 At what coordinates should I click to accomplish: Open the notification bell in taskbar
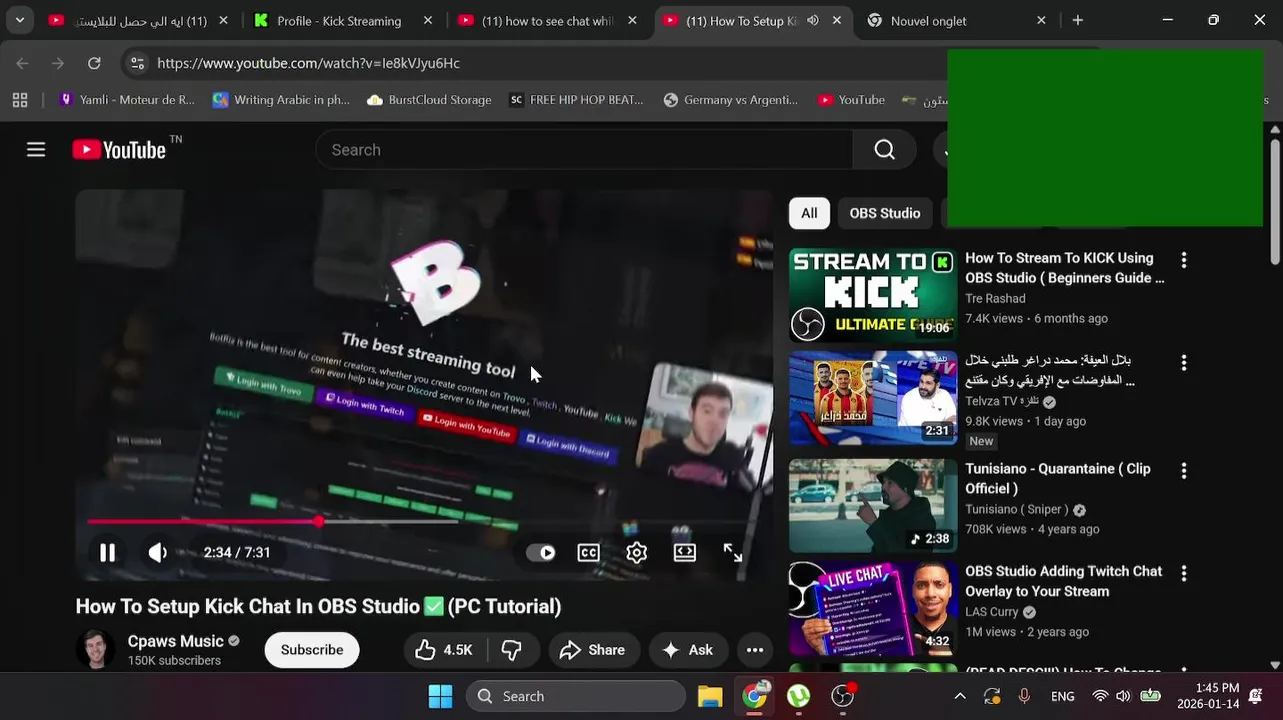coord(1256,696)
